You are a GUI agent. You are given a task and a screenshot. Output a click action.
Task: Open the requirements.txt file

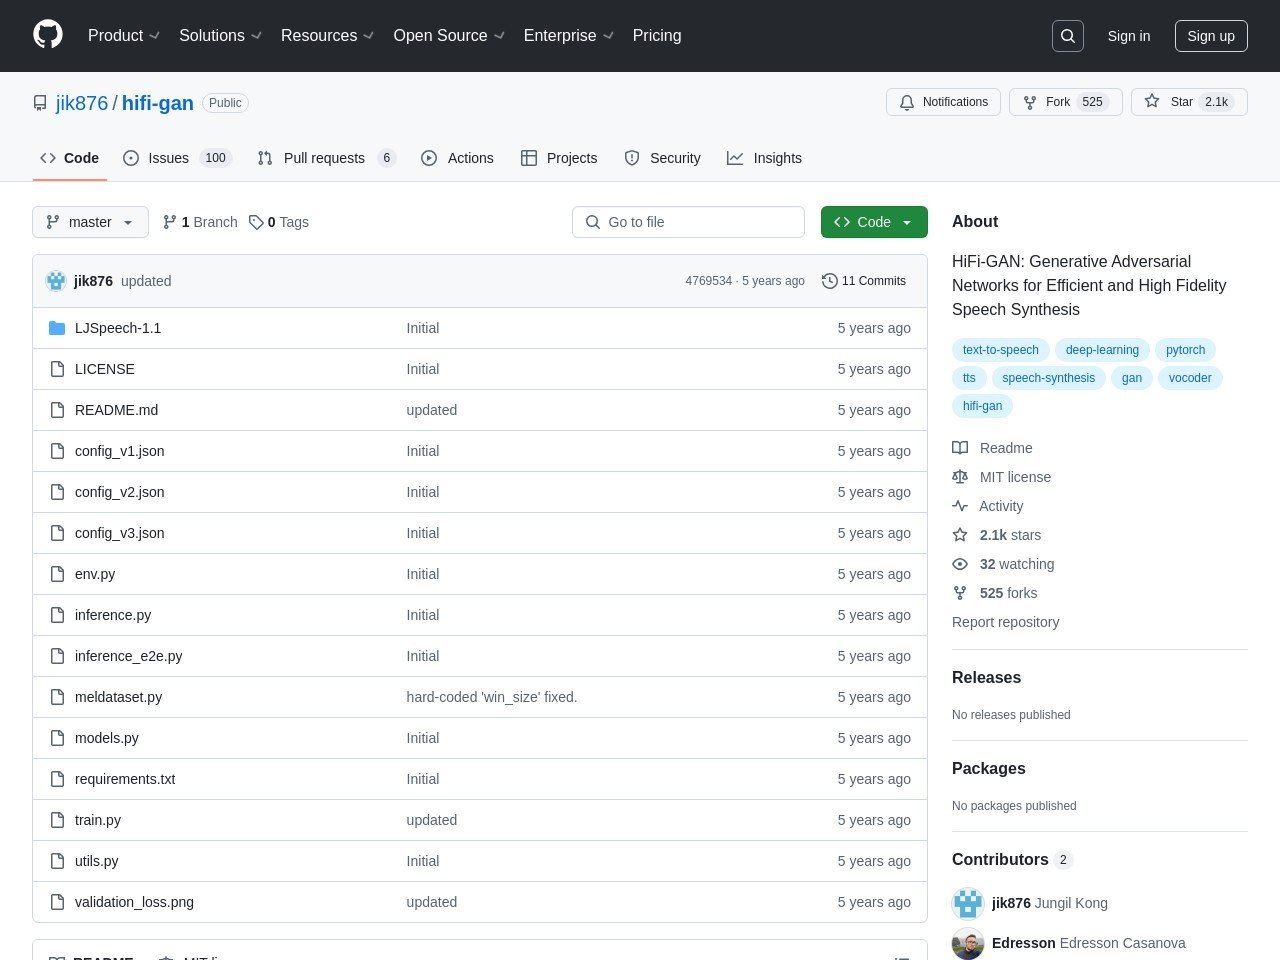125,779
